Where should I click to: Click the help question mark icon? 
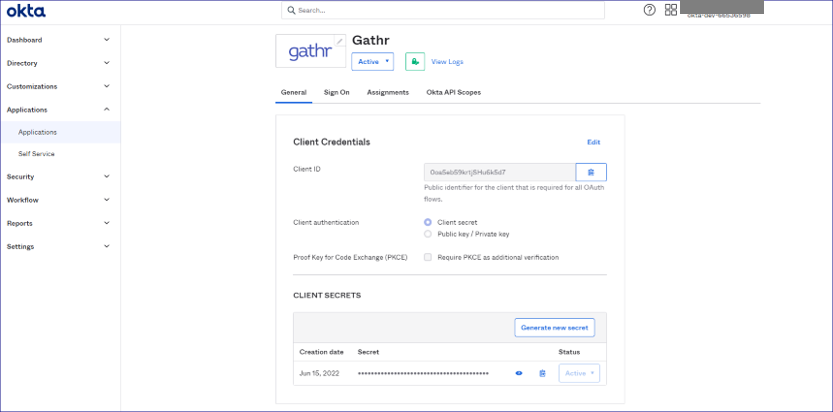(650, 10)
